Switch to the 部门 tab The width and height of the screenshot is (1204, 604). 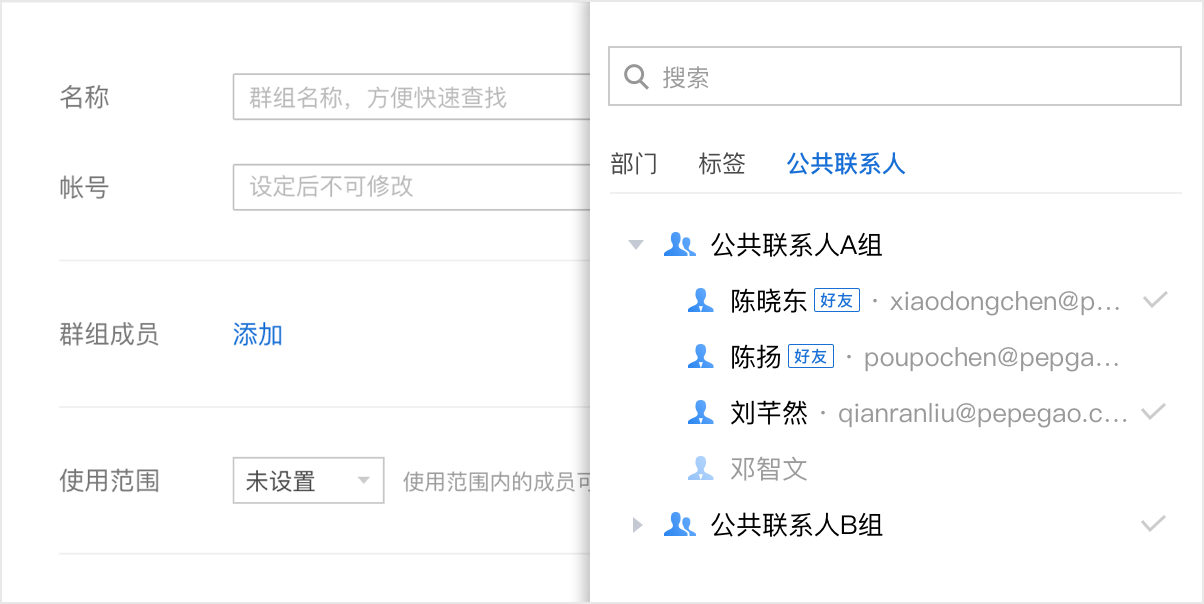point(636,164)
